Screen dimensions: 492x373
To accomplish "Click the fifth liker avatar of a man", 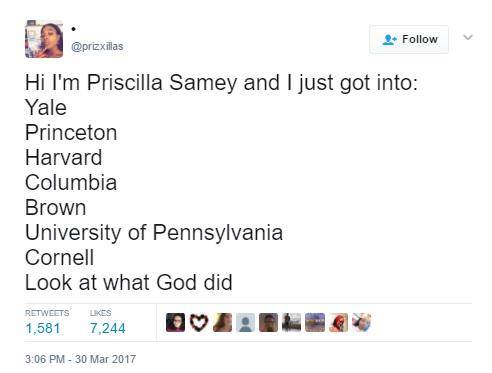I will point(269,322).
